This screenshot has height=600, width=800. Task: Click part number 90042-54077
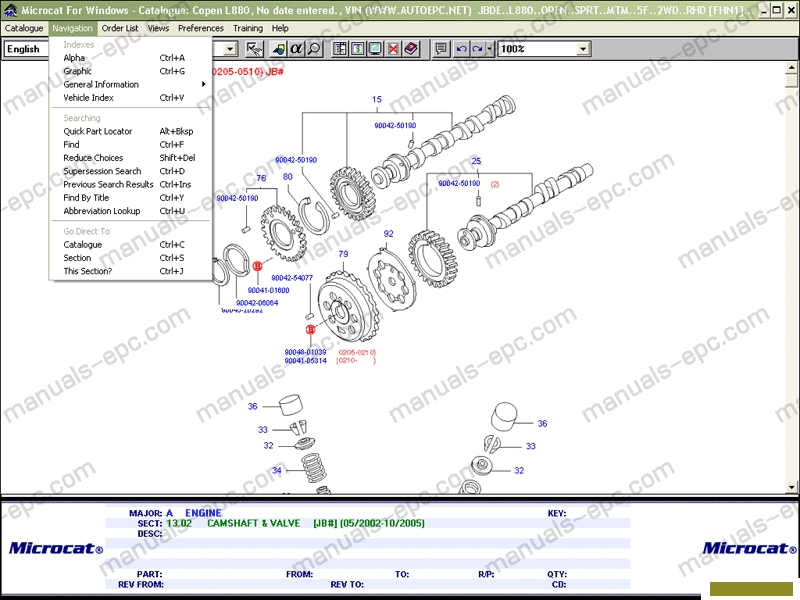tap(292, 278)
